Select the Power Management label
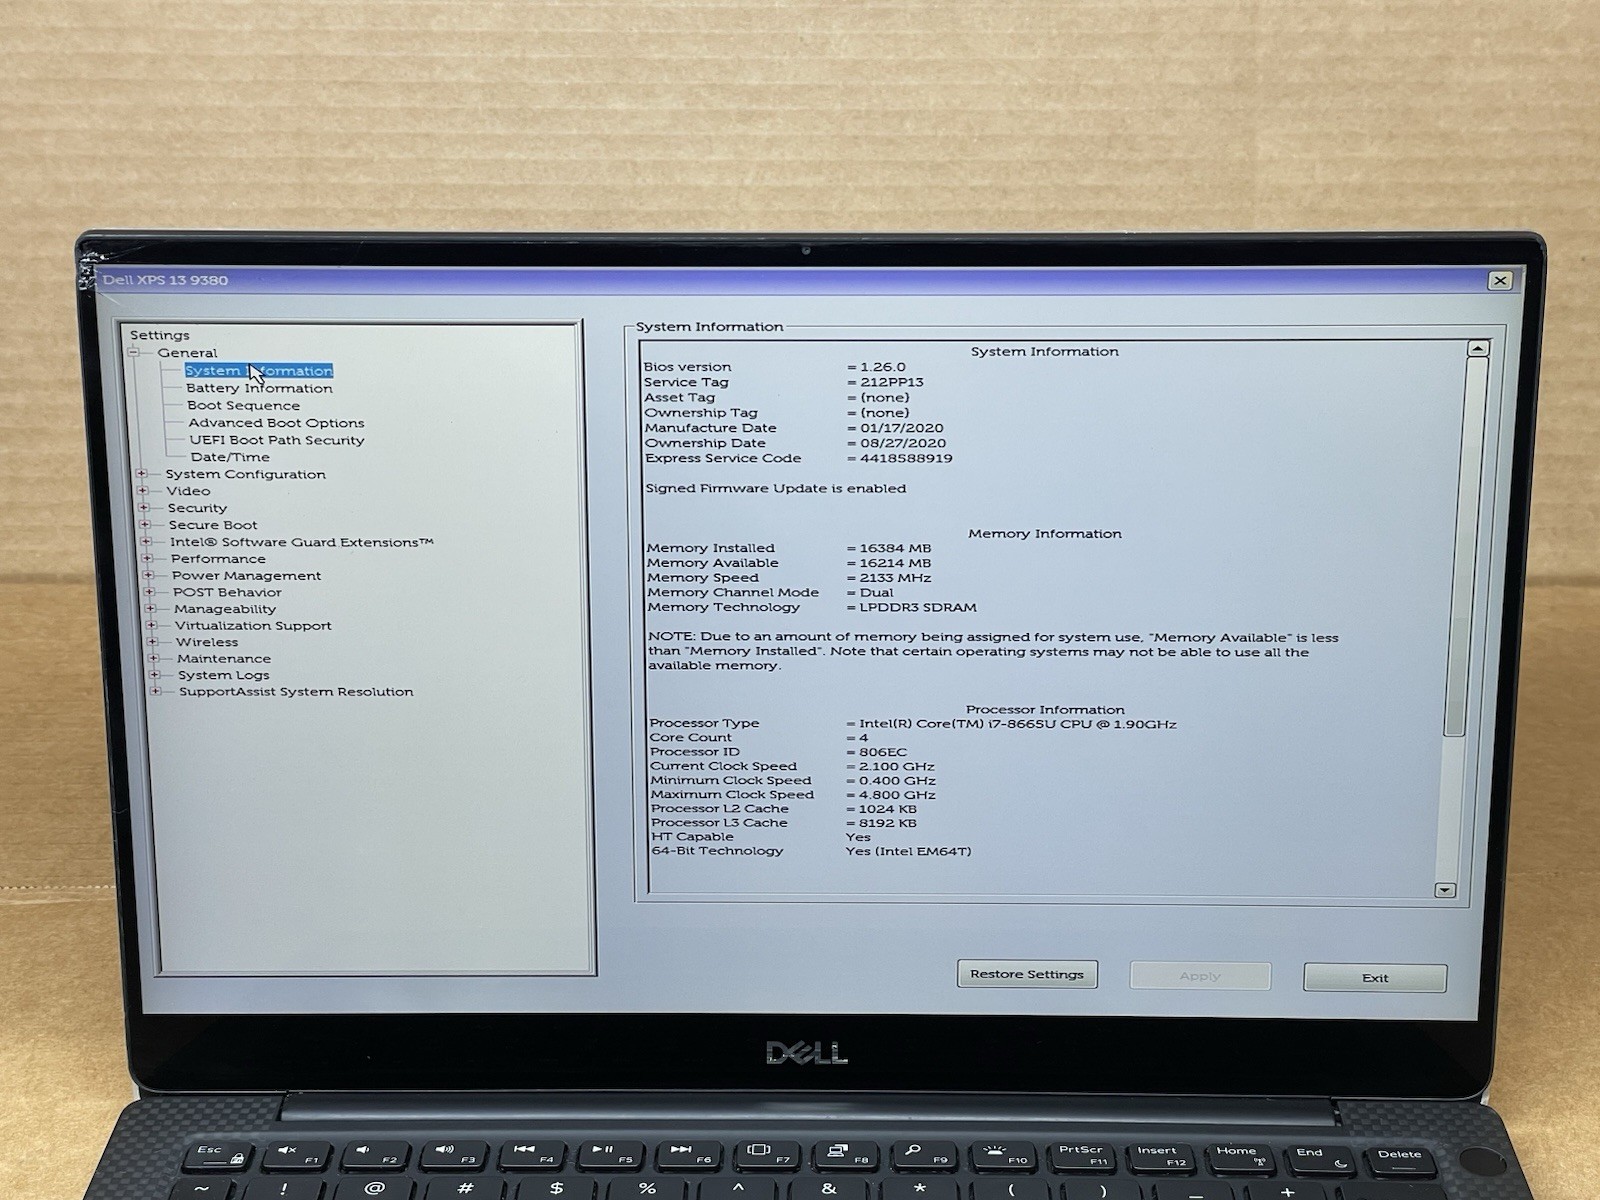Viewport: 1600px width, 1200px height. pyautogui.click(x=246, y=576)
